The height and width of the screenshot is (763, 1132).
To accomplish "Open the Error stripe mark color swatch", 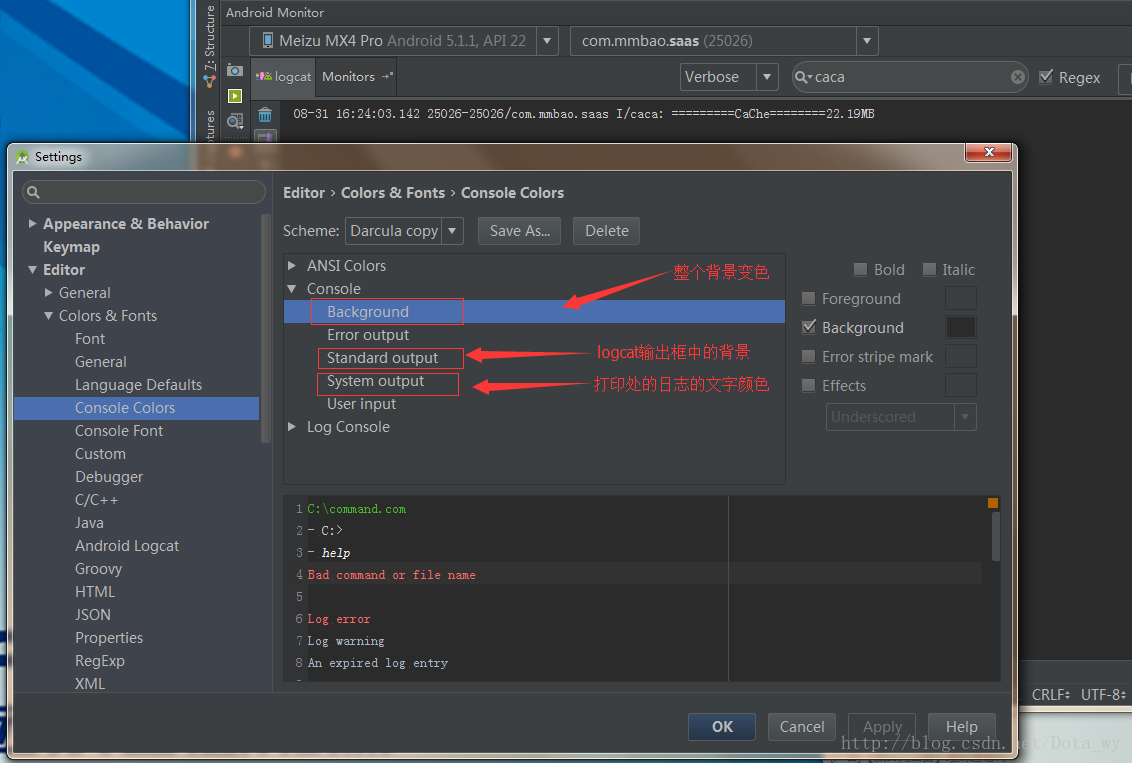I will tap(961, 356).
